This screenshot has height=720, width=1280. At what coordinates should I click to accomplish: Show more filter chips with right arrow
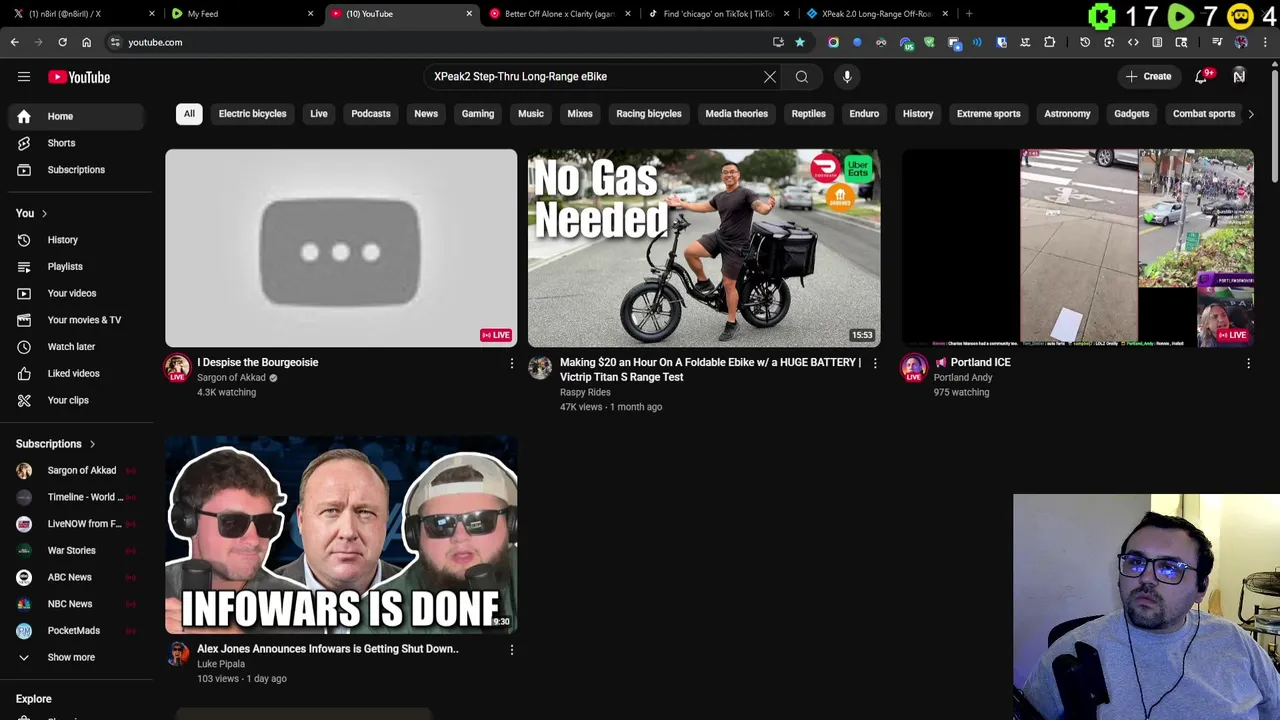coord(1251,114)
